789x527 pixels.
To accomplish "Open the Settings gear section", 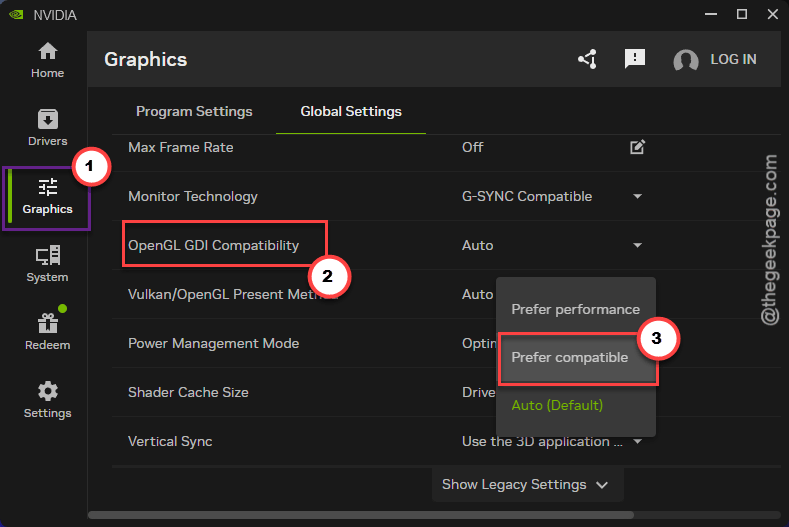I will [47, 400].
